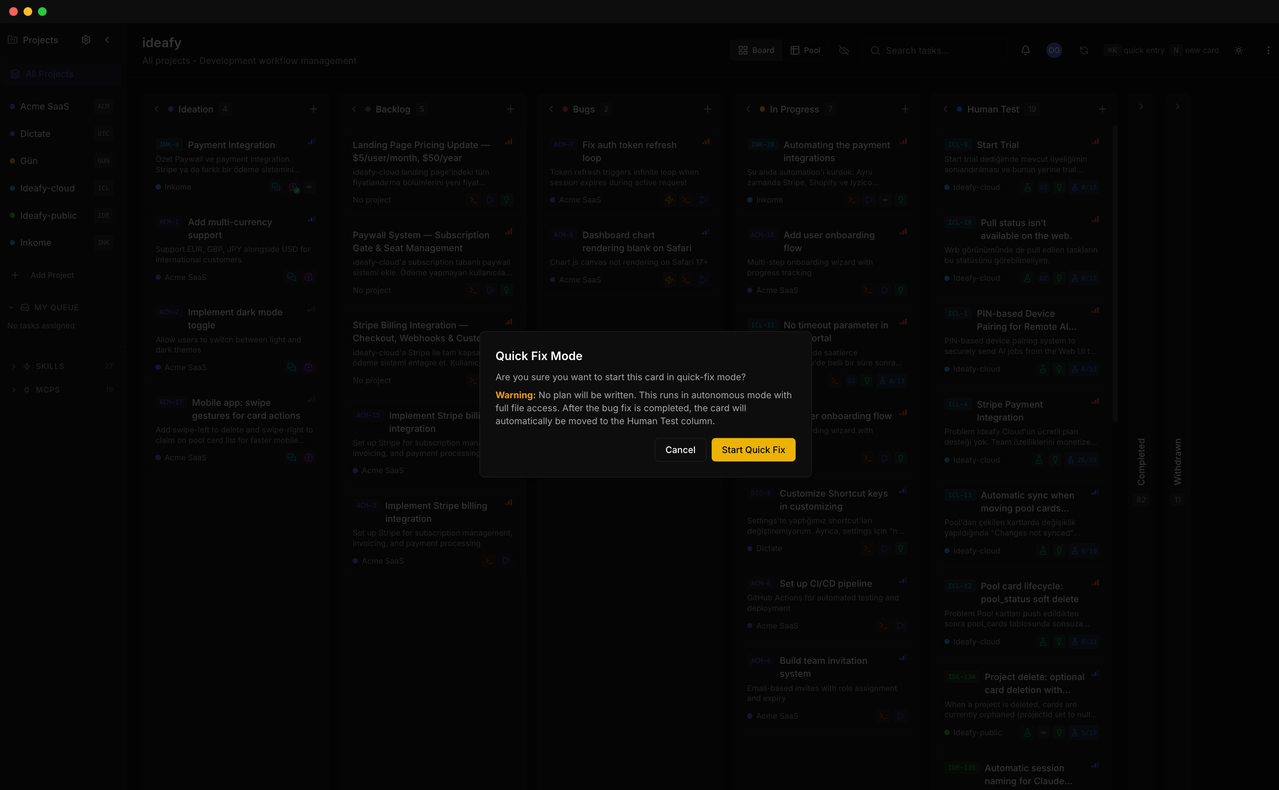Click the Start Quick Fix button

point(753,450)
